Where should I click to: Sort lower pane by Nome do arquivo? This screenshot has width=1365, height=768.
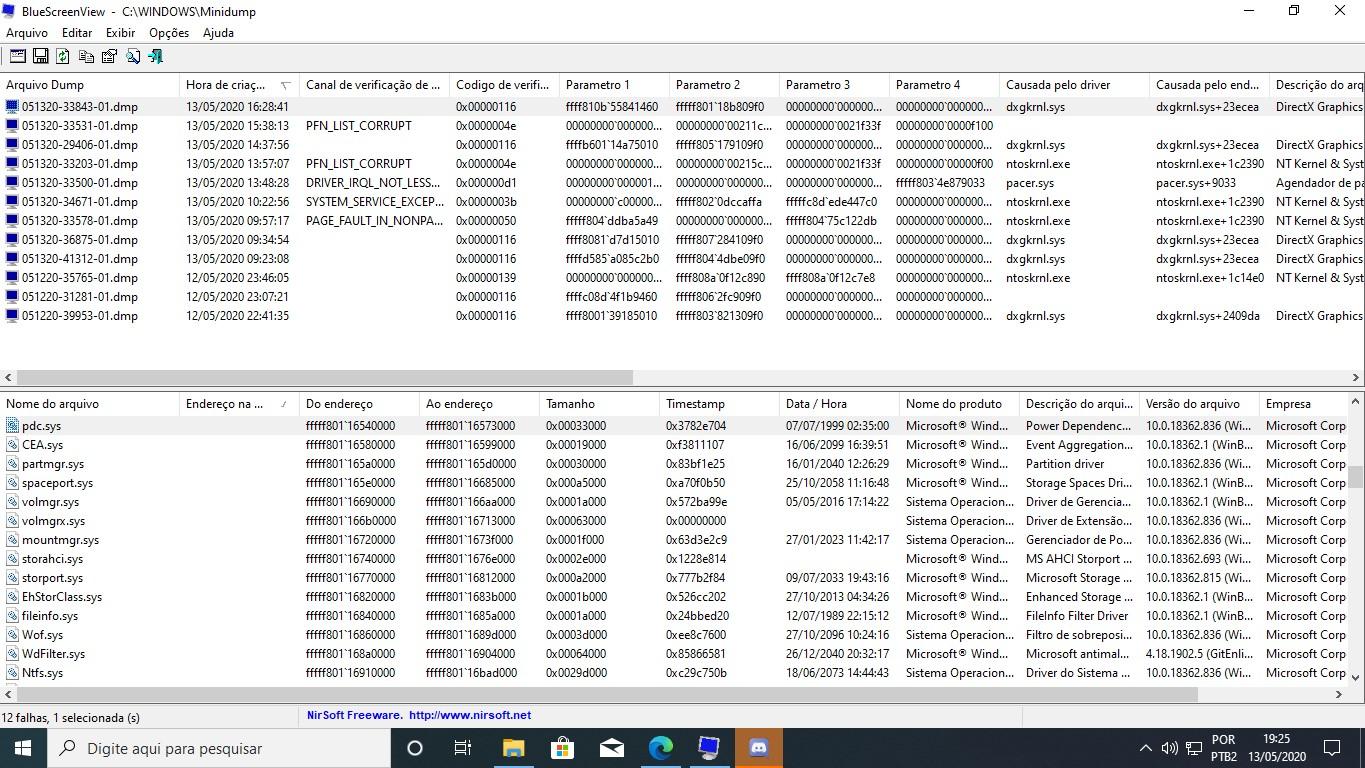[x=90, y=404]
